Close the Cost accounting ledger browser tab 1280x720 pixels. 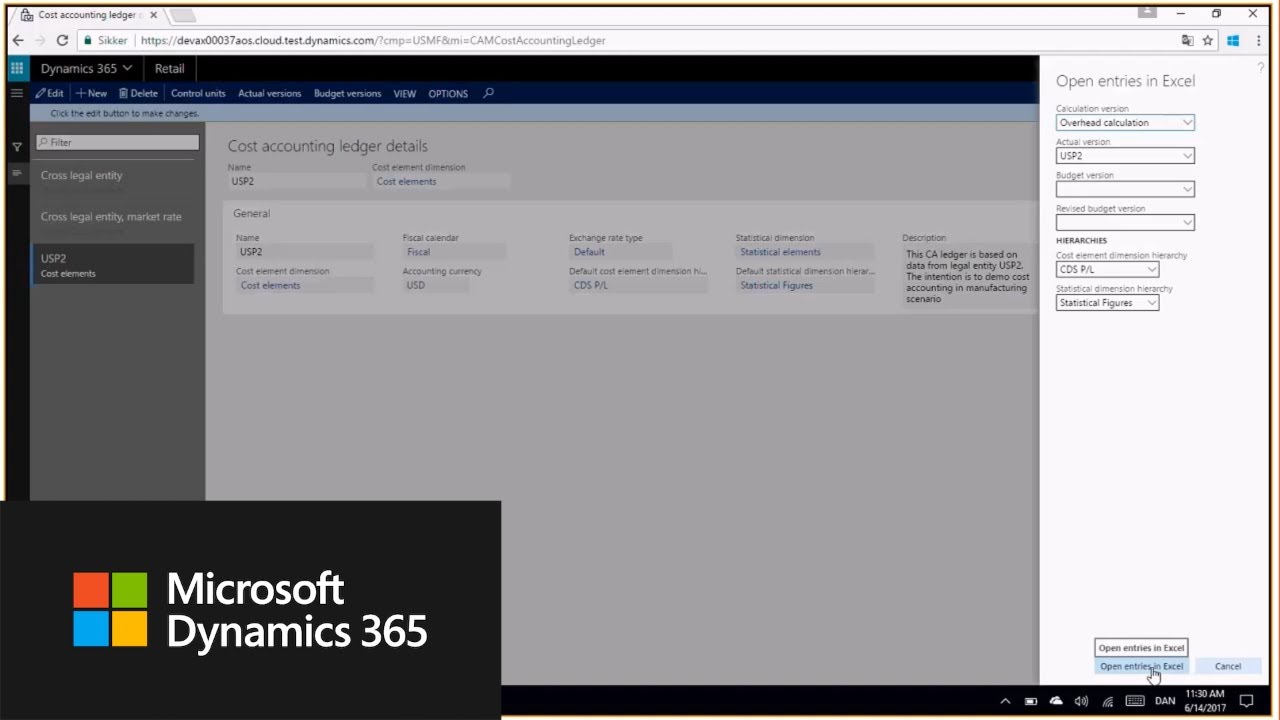[x=153, y=15]
